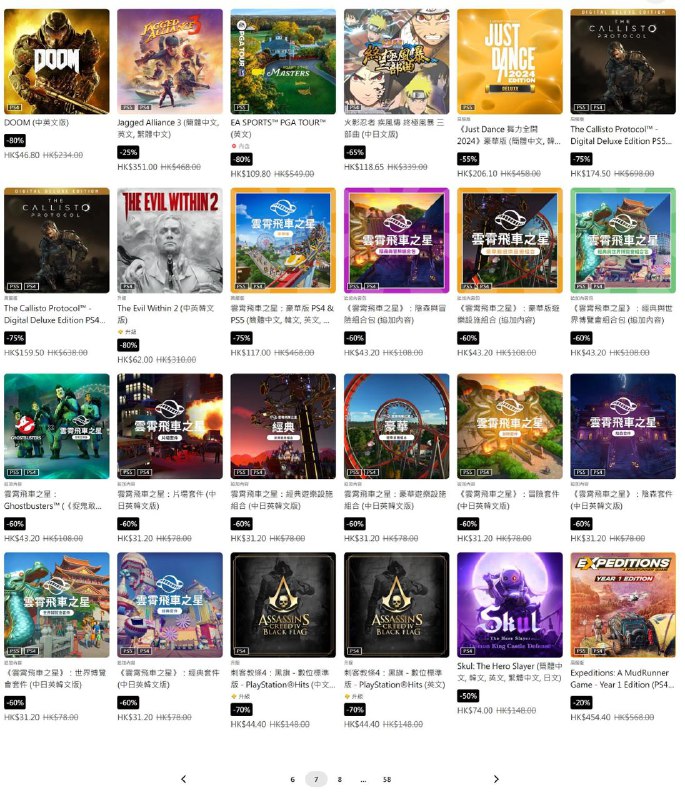View The Evil Within 2 cover

[170, 240]
